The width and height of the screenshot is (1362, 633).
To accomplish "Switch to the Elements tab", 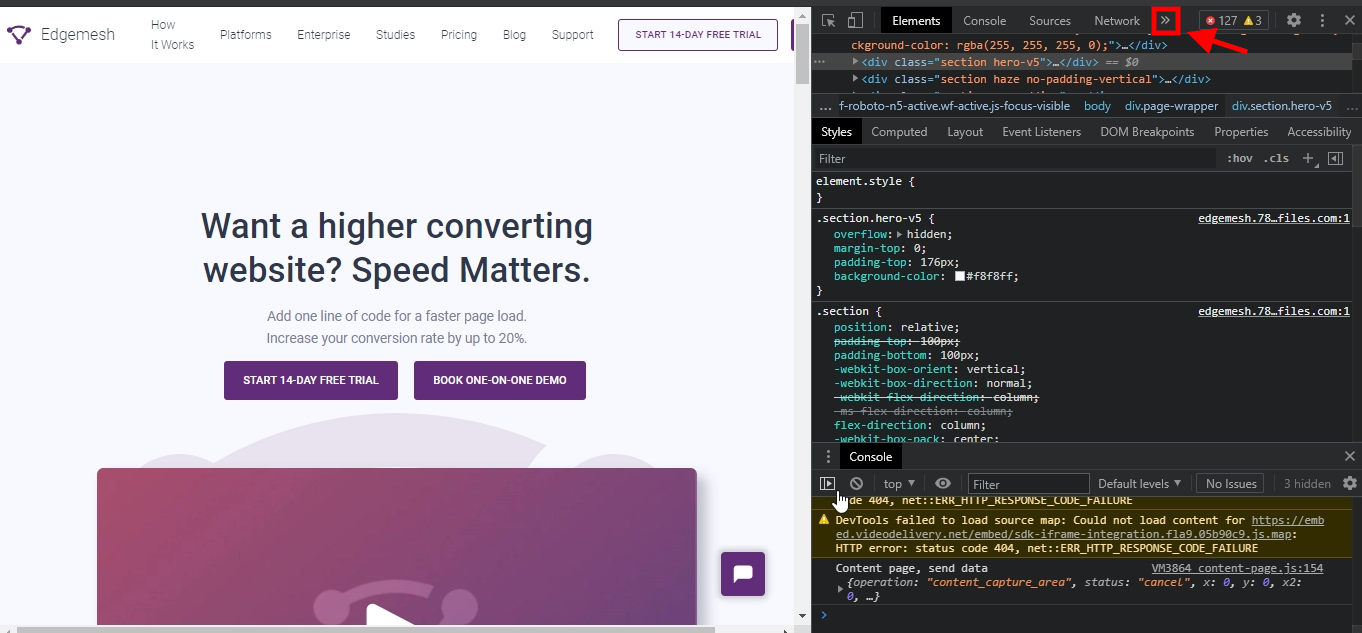I will [x=916, y=20].
